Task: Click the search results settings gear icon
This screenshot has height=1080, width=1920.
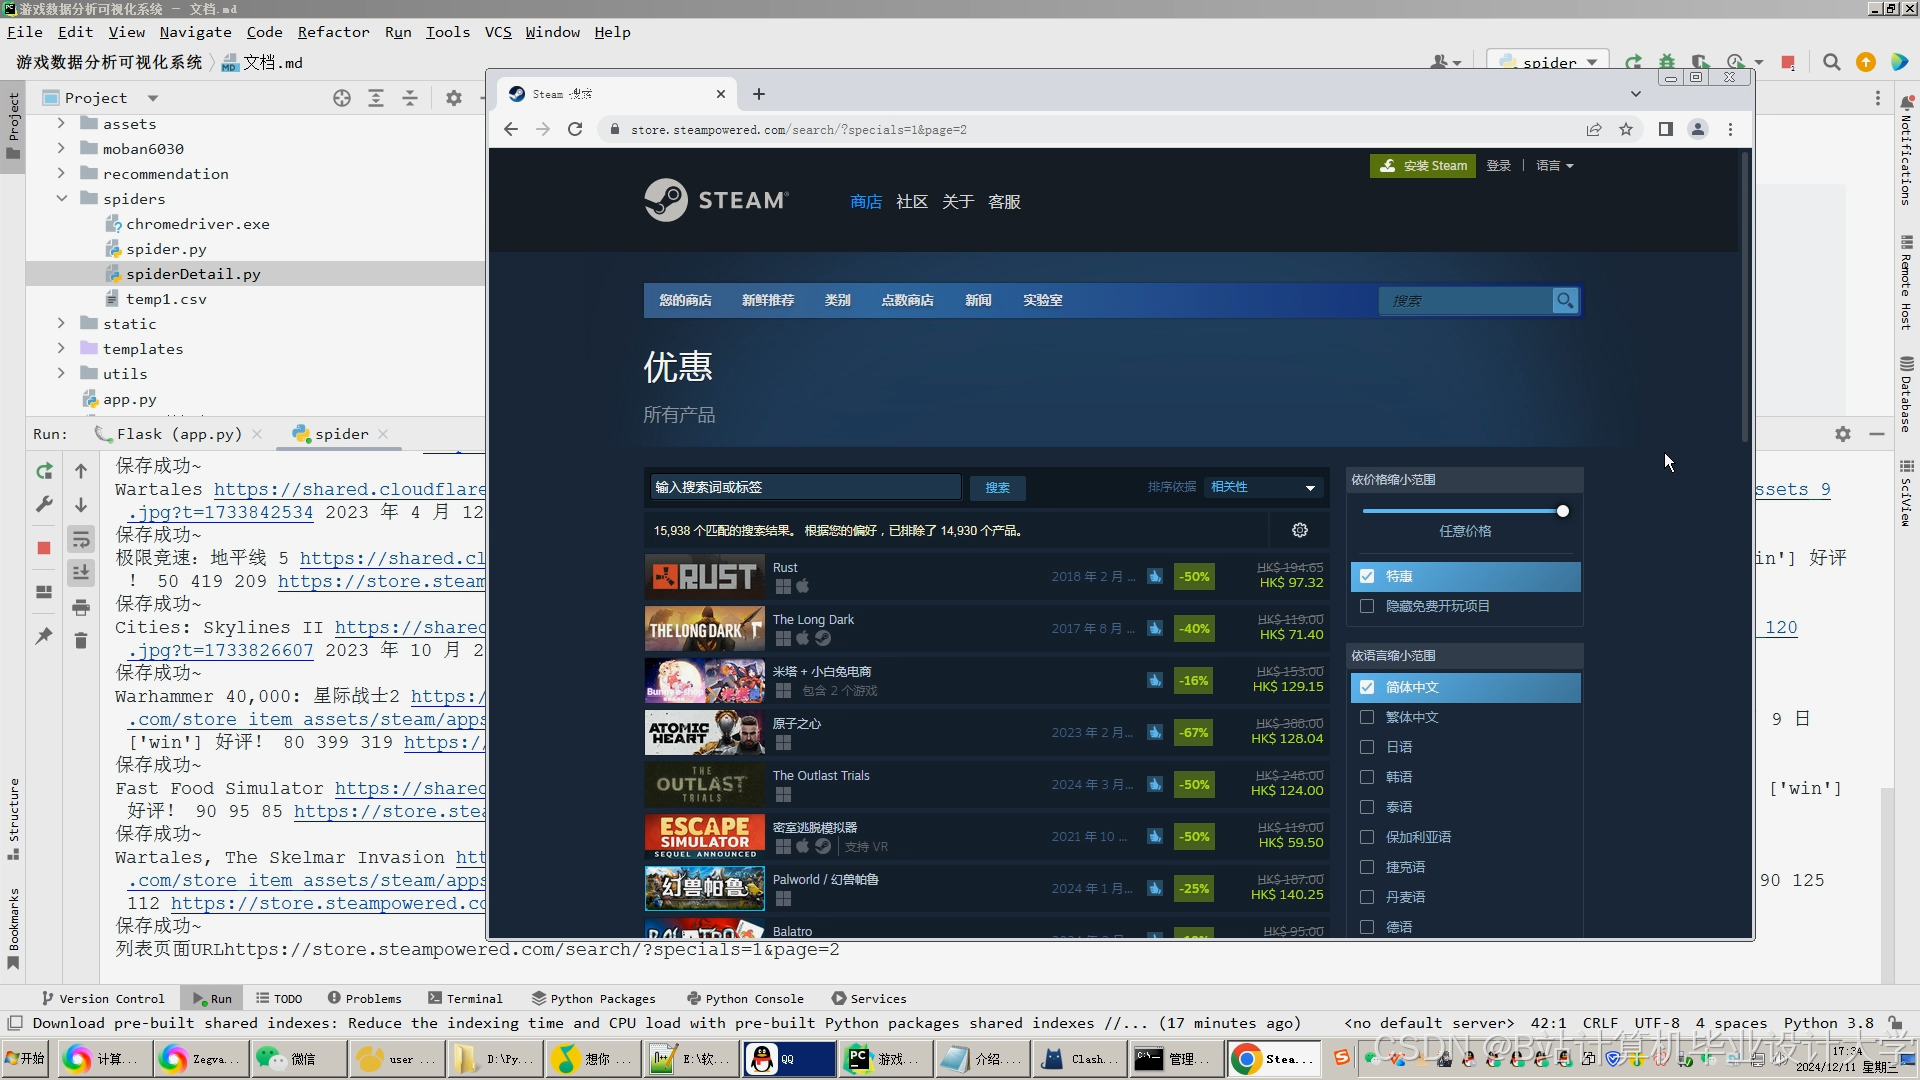Action: (x=1300, y=530)
